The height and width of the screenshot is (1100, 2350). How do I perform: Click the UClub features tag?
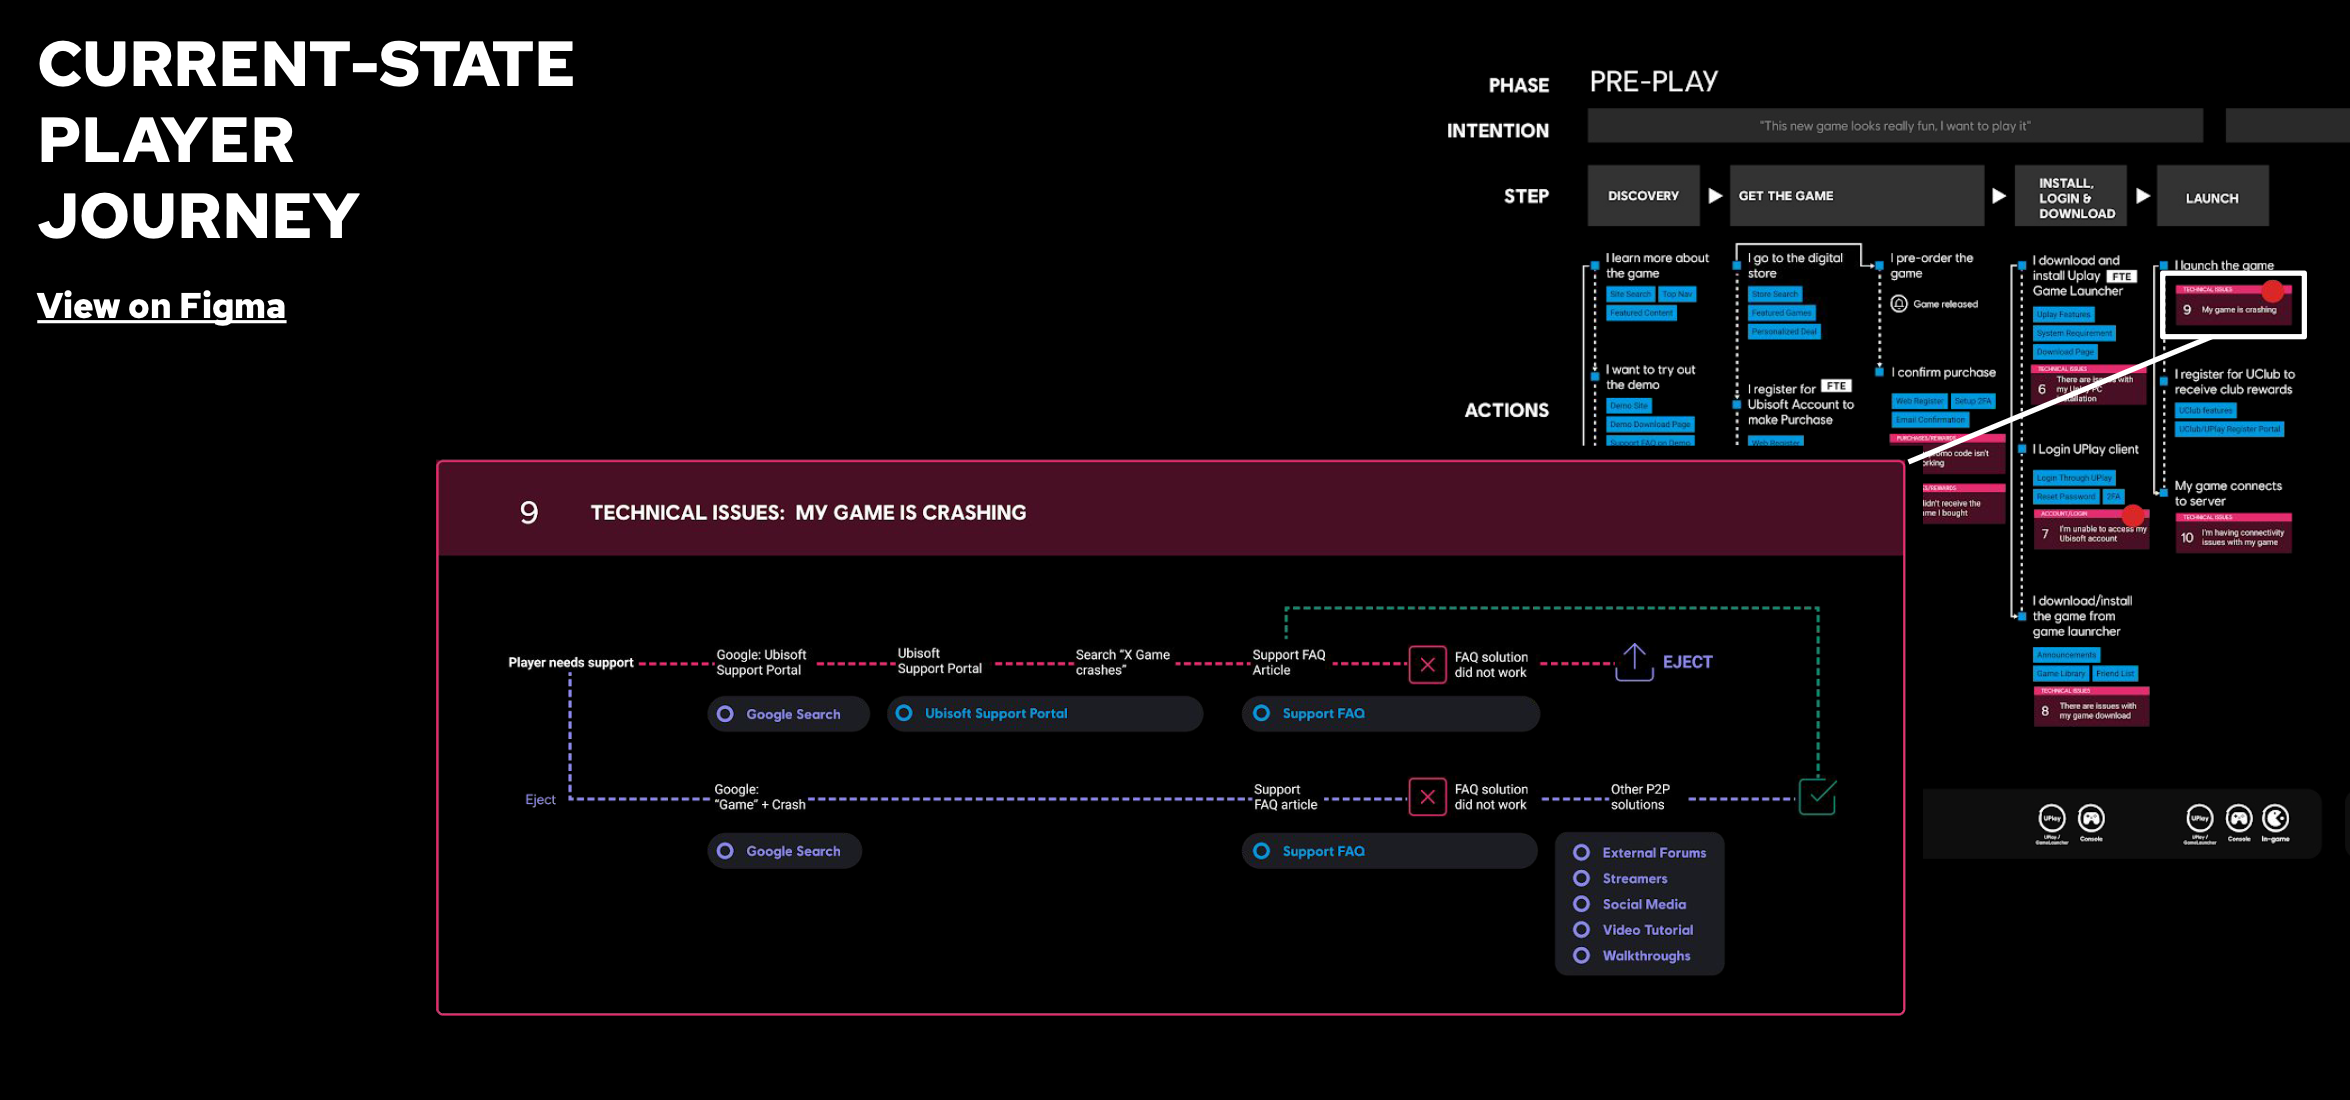(x=2205, y=411)
